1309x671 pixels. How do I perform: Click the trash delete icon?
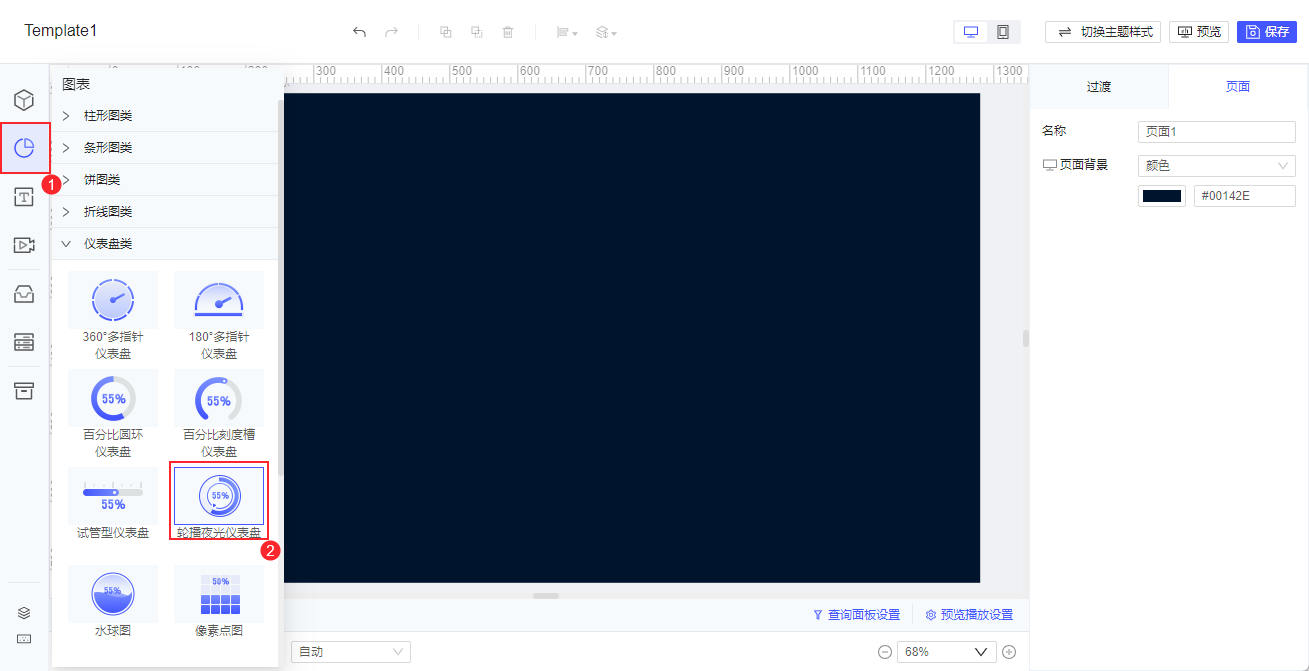[x=508, y=32]
